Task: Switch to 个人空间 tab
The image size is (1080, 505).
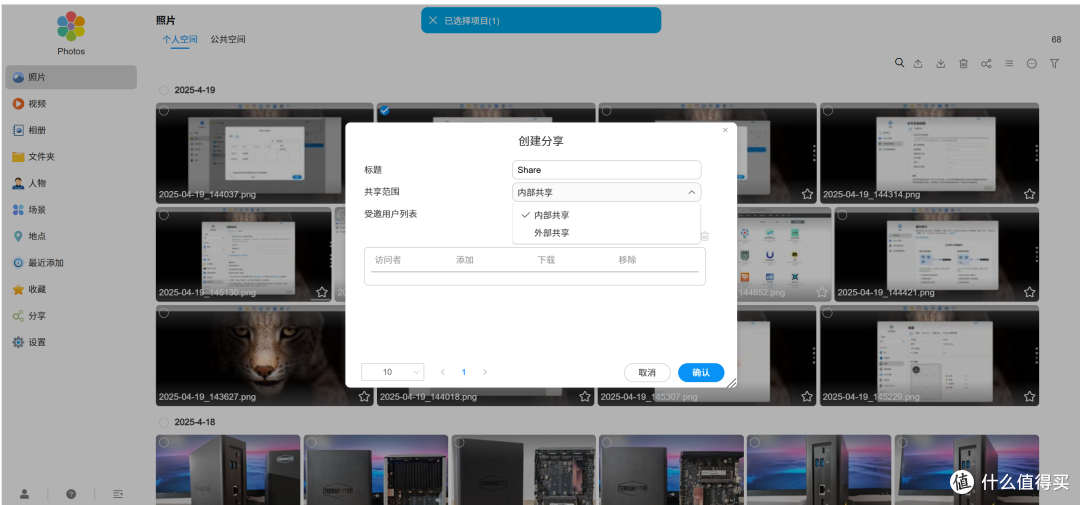Action: 180,40
